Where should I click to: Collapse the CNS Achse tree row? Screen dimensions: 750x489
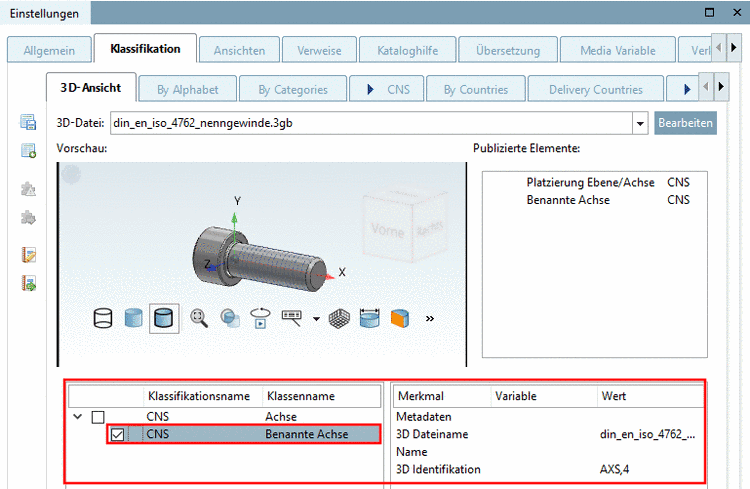77,417
